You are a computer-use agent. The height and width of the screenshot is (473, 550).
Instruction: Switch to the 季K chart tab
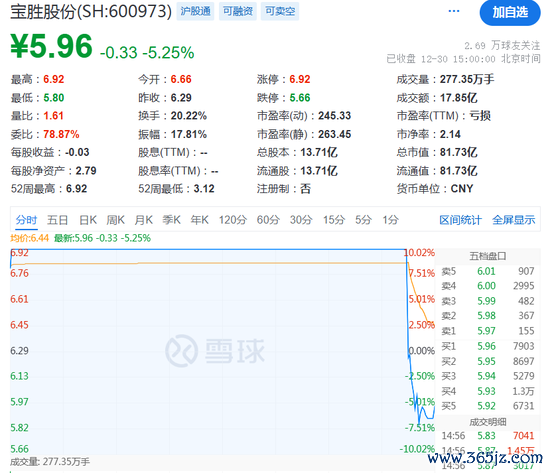coord(172,220)
